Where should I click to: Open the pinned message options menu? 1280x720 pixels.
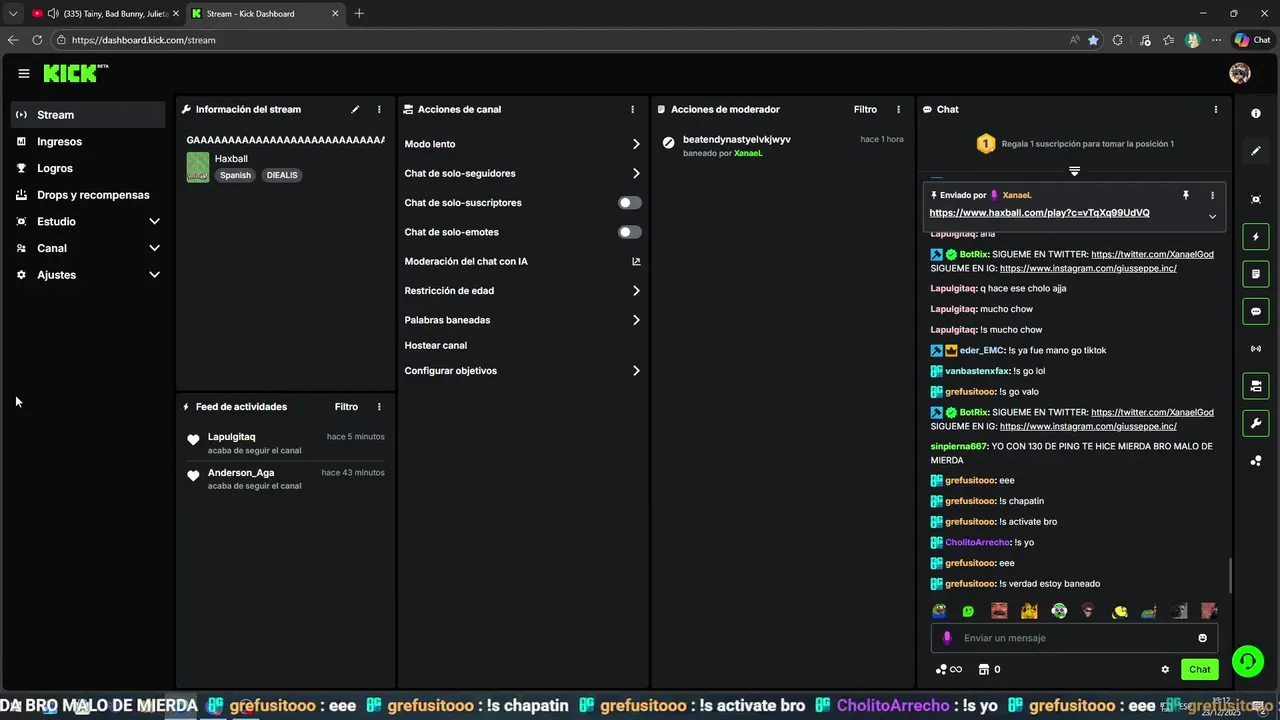(x=1212, y=196)
